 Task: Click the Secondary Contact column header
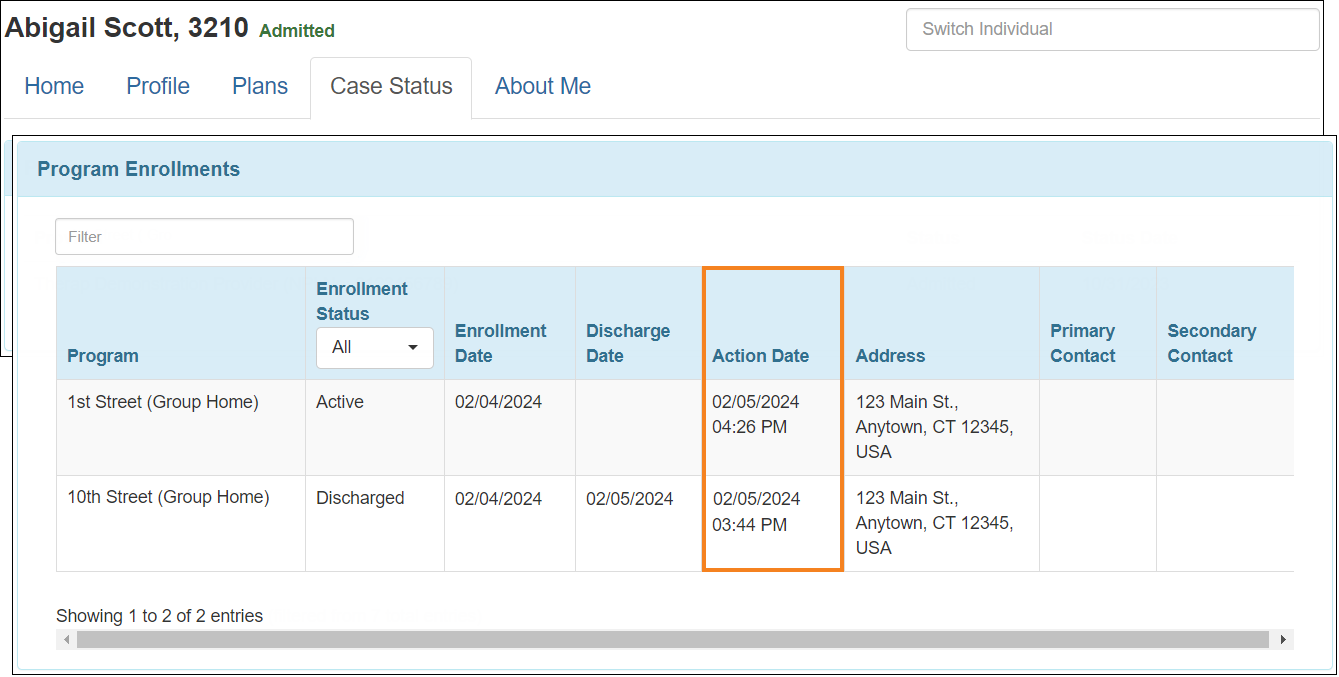(x=1211, y=343)
